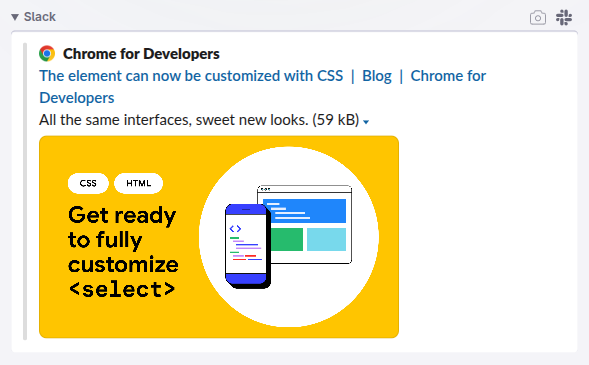Click the green block in browser illustration
Image resolution: width=589 pixels, height=365 pixels.
(287, 239)
